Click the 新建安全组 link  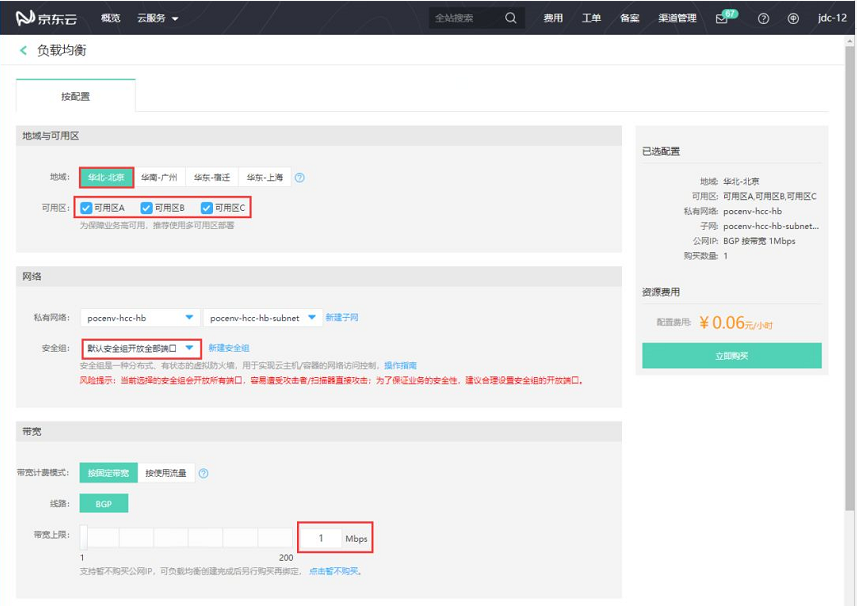point(229,348)
